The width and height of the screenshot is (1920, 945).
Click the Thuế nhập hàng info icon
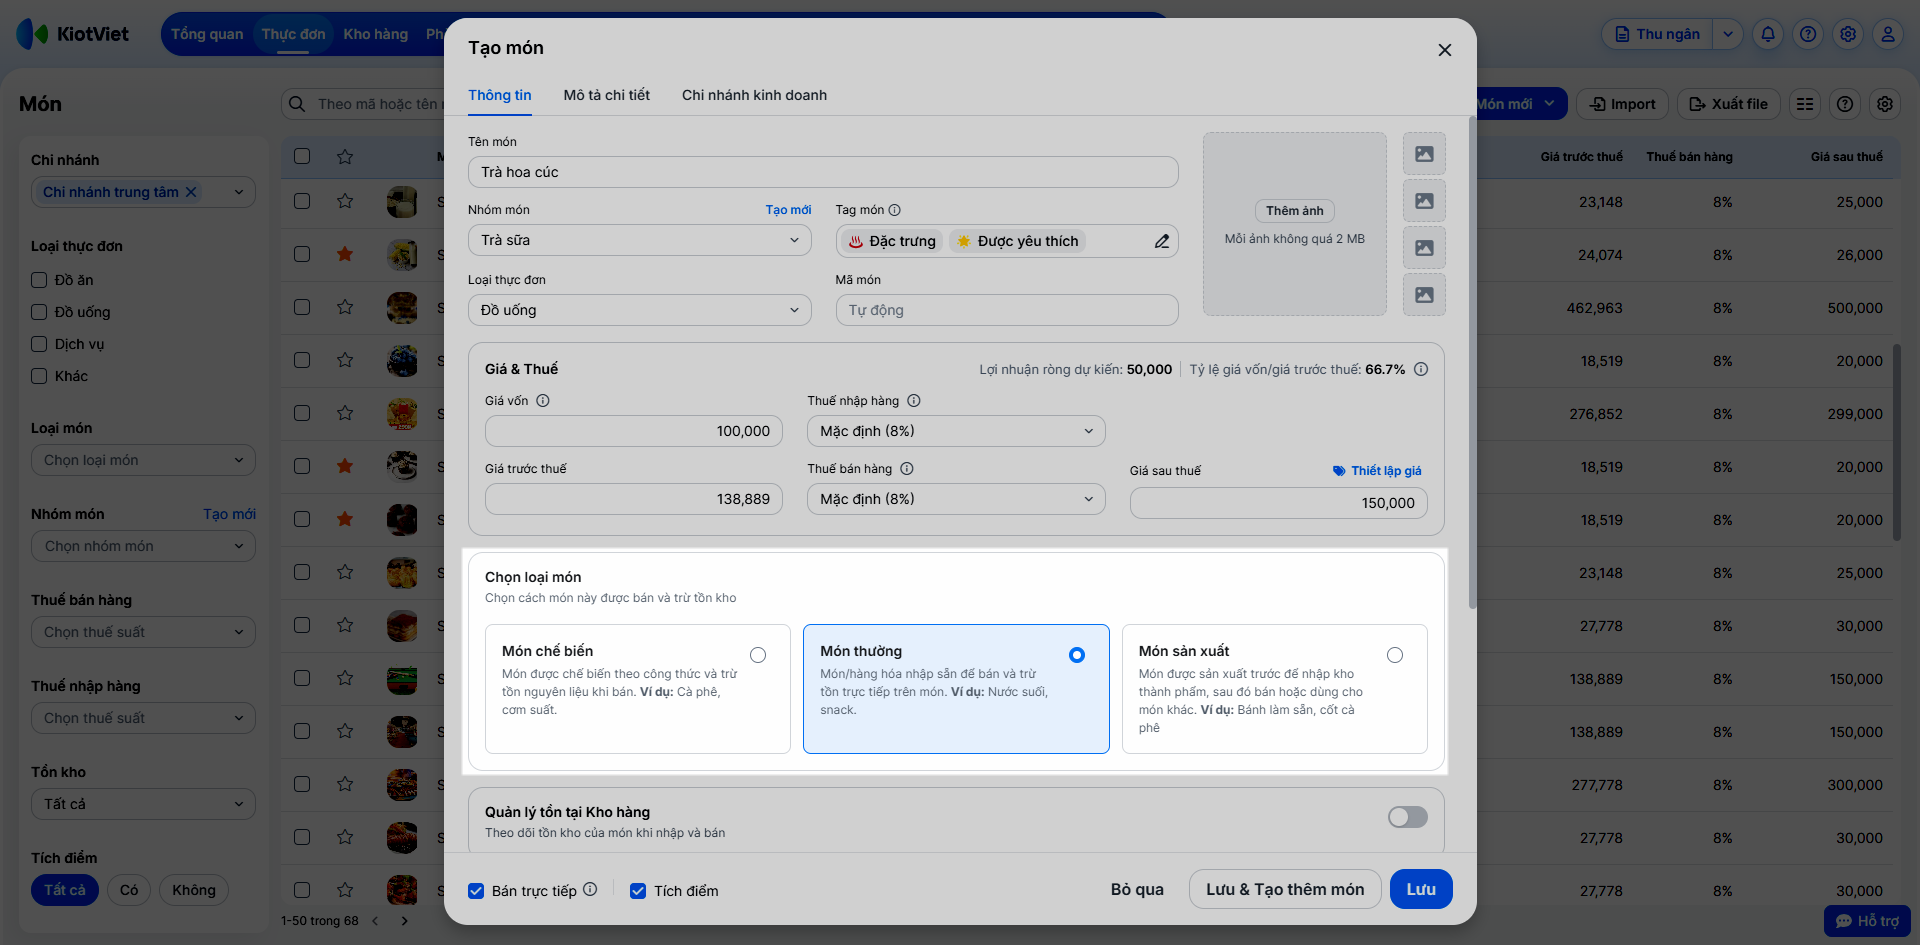(914, 401)
